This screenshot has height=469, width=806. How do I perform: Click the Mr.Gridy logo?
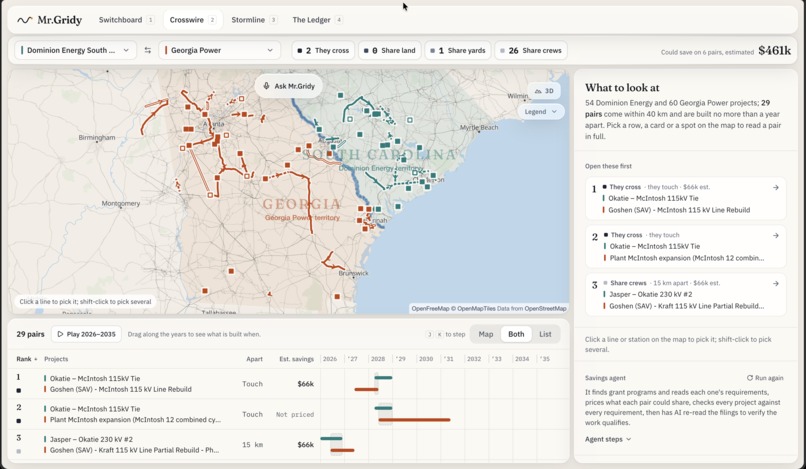pos(49,20)
